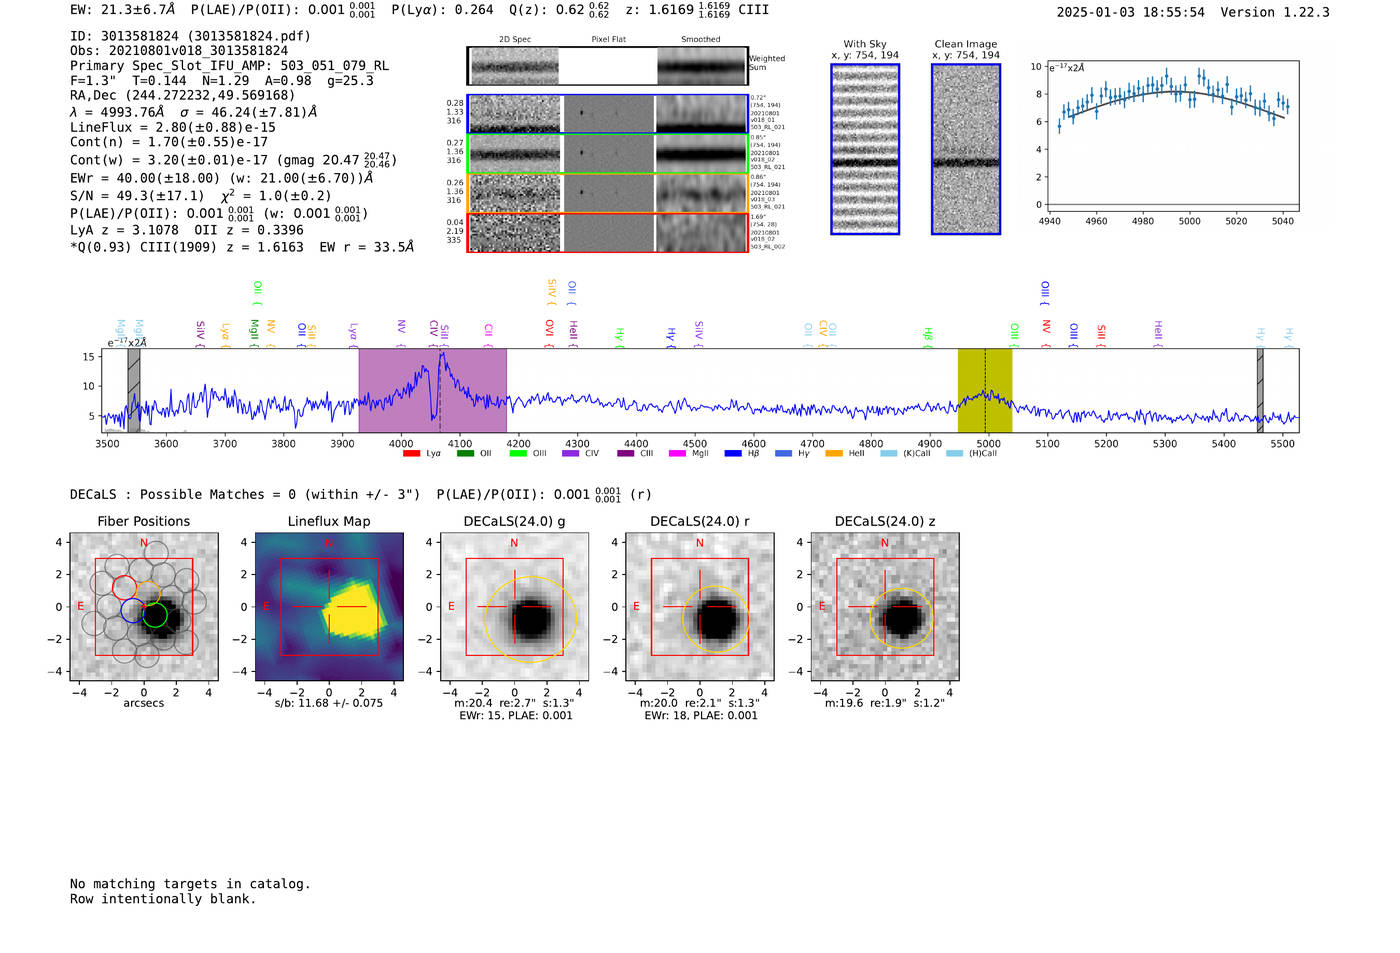Click the With Sky image panel

[x=865, y=149]
